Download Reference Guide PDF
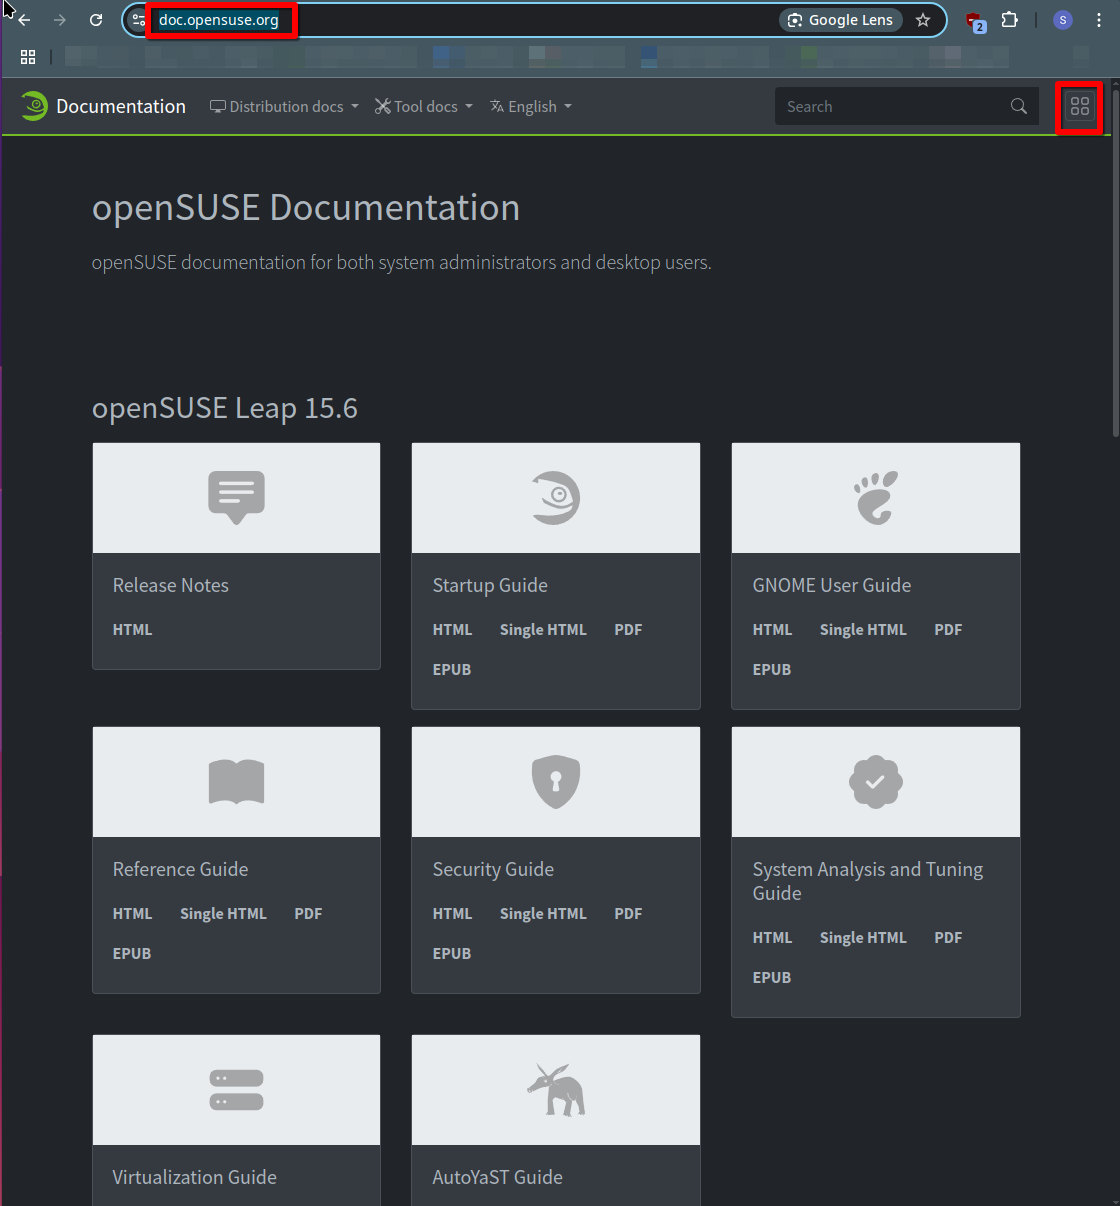Image resolution: width=1120 pixels, height=1206 pixels. [308, 914]
